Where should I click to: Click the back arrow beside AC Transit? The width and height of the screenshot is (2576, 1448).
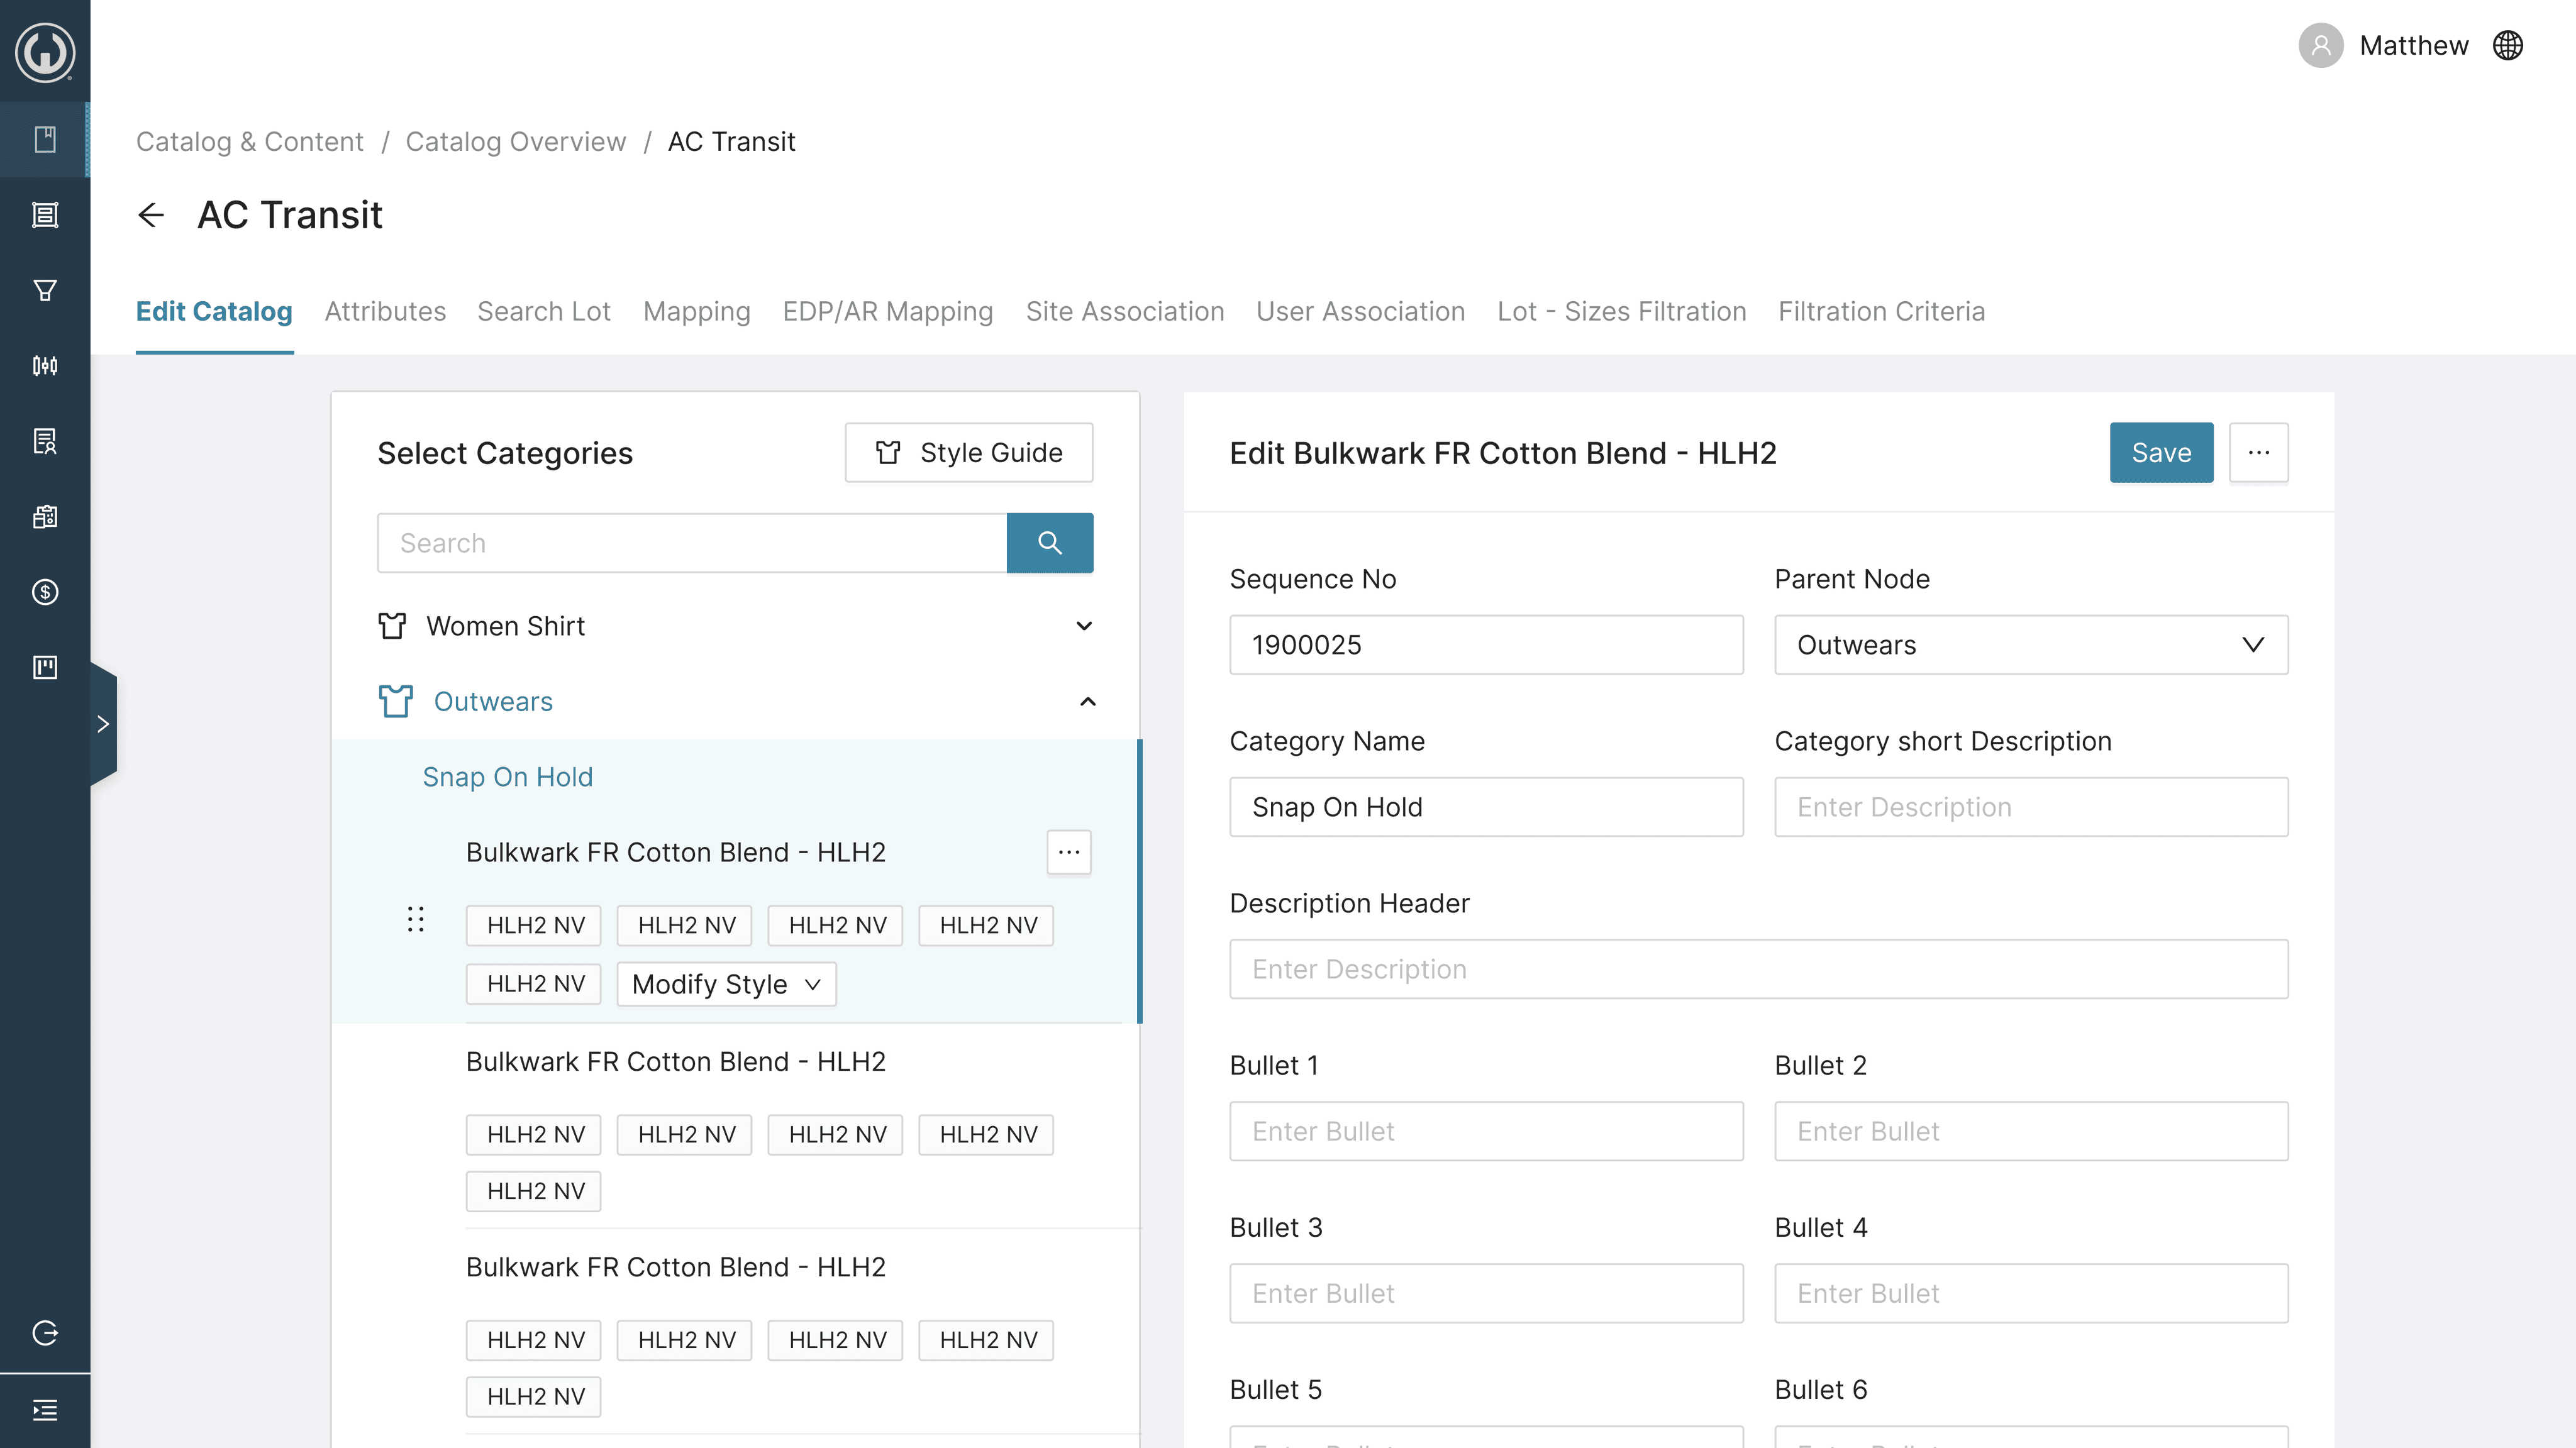[x=151, y=215]
